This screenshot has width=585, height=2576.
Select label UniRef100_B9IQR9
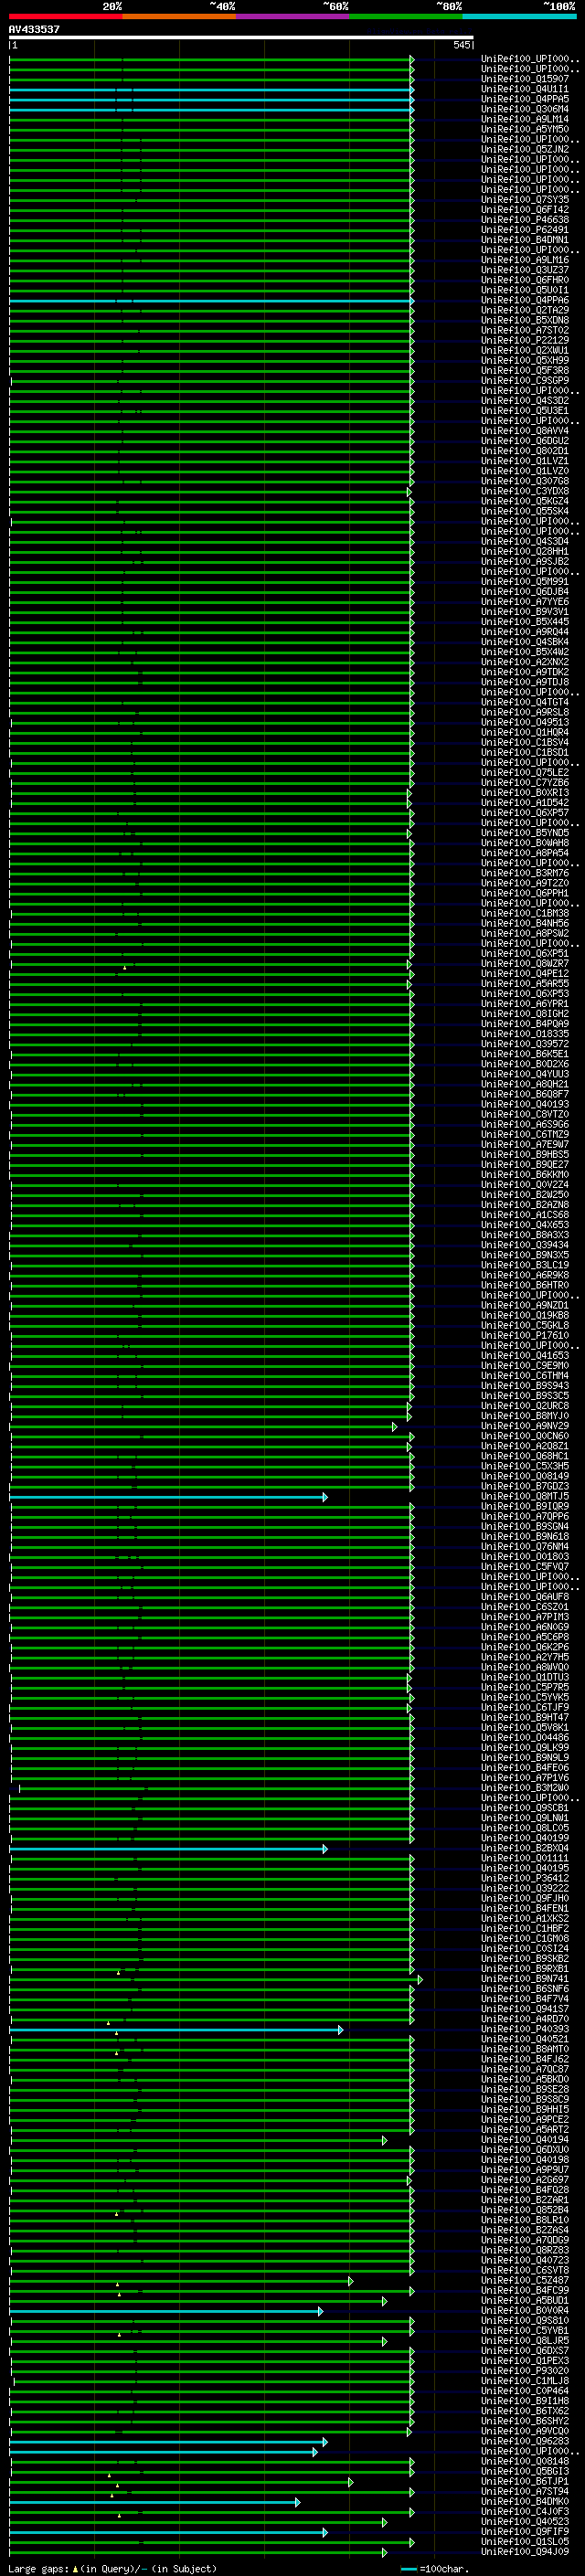pyautogui.click(x=525, y=1507)
